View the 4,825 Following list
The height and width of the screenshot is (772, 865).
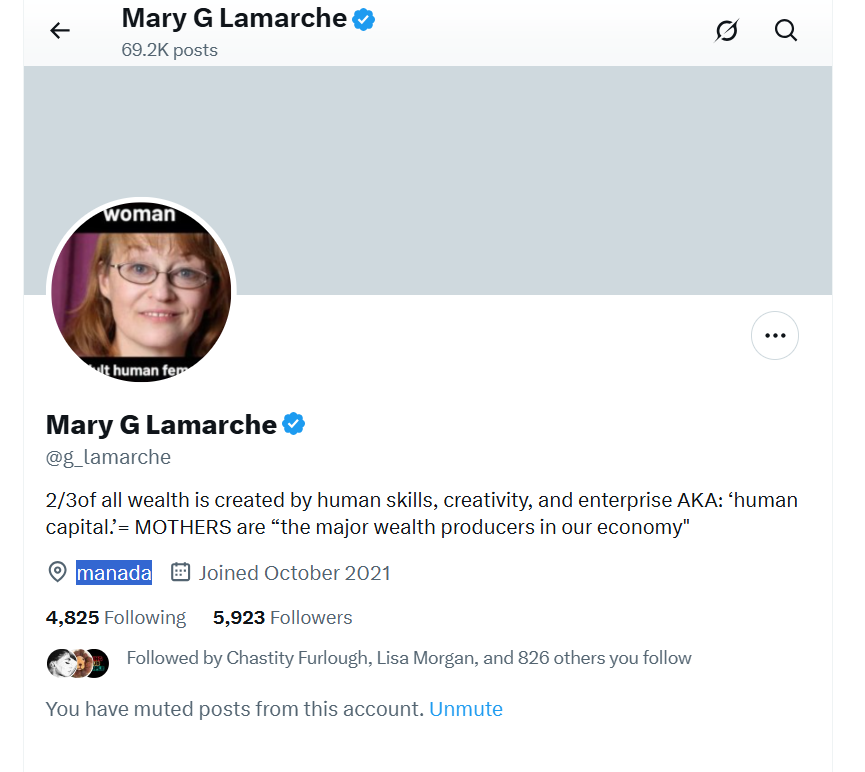coord(116,617)
